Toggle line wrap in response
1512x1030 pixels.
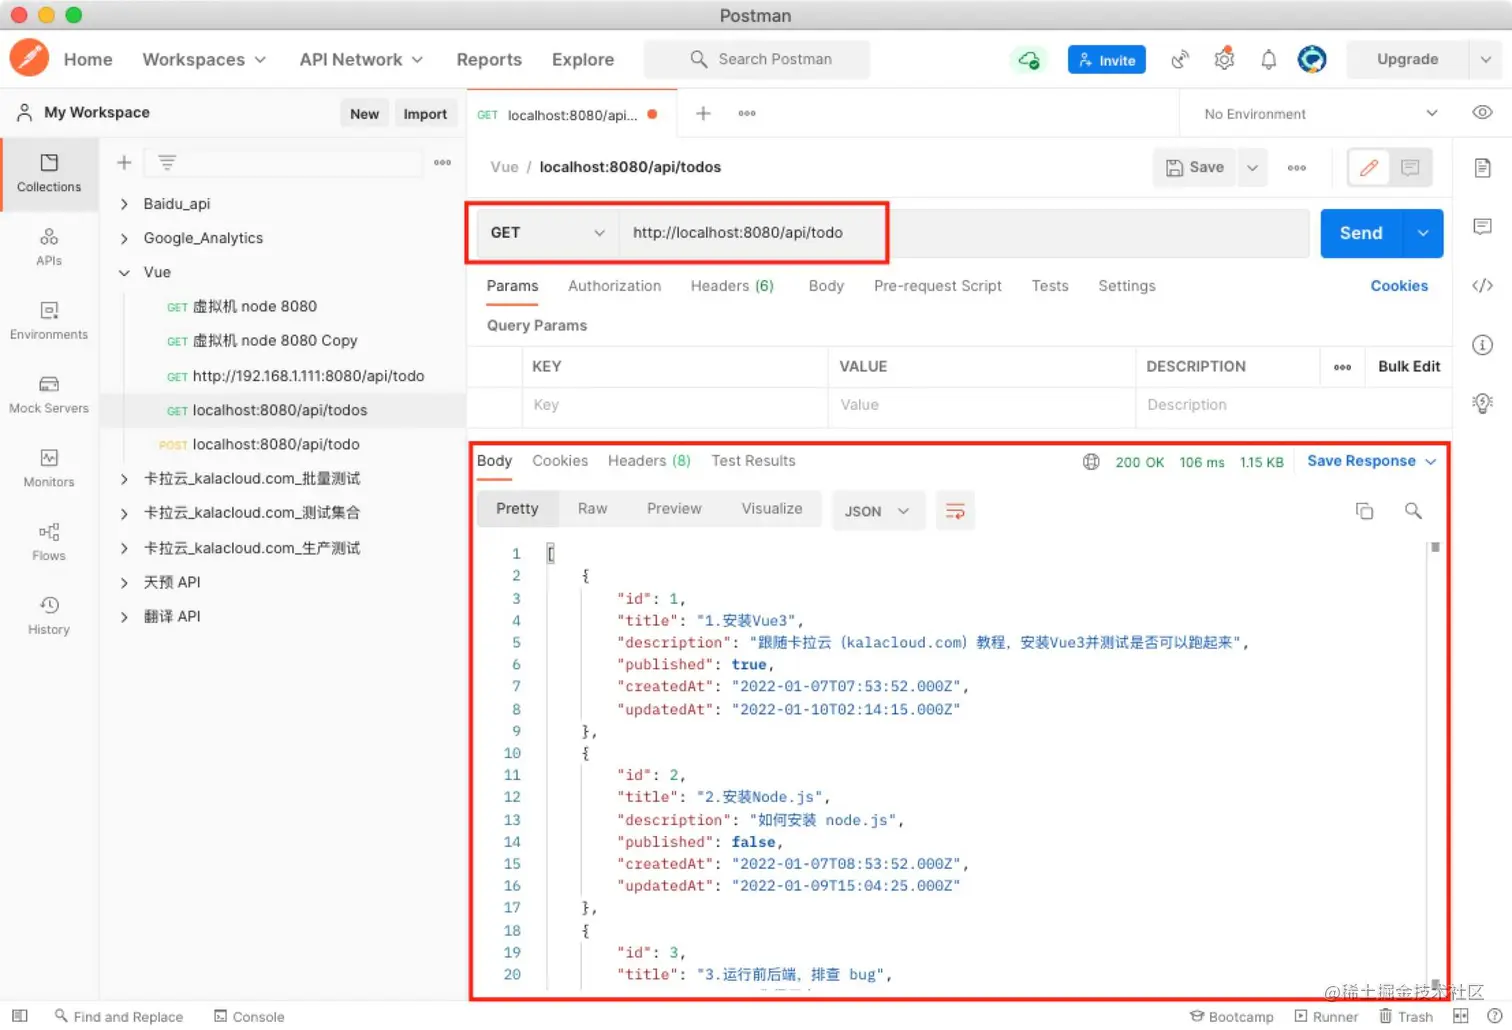click(955, 511)
